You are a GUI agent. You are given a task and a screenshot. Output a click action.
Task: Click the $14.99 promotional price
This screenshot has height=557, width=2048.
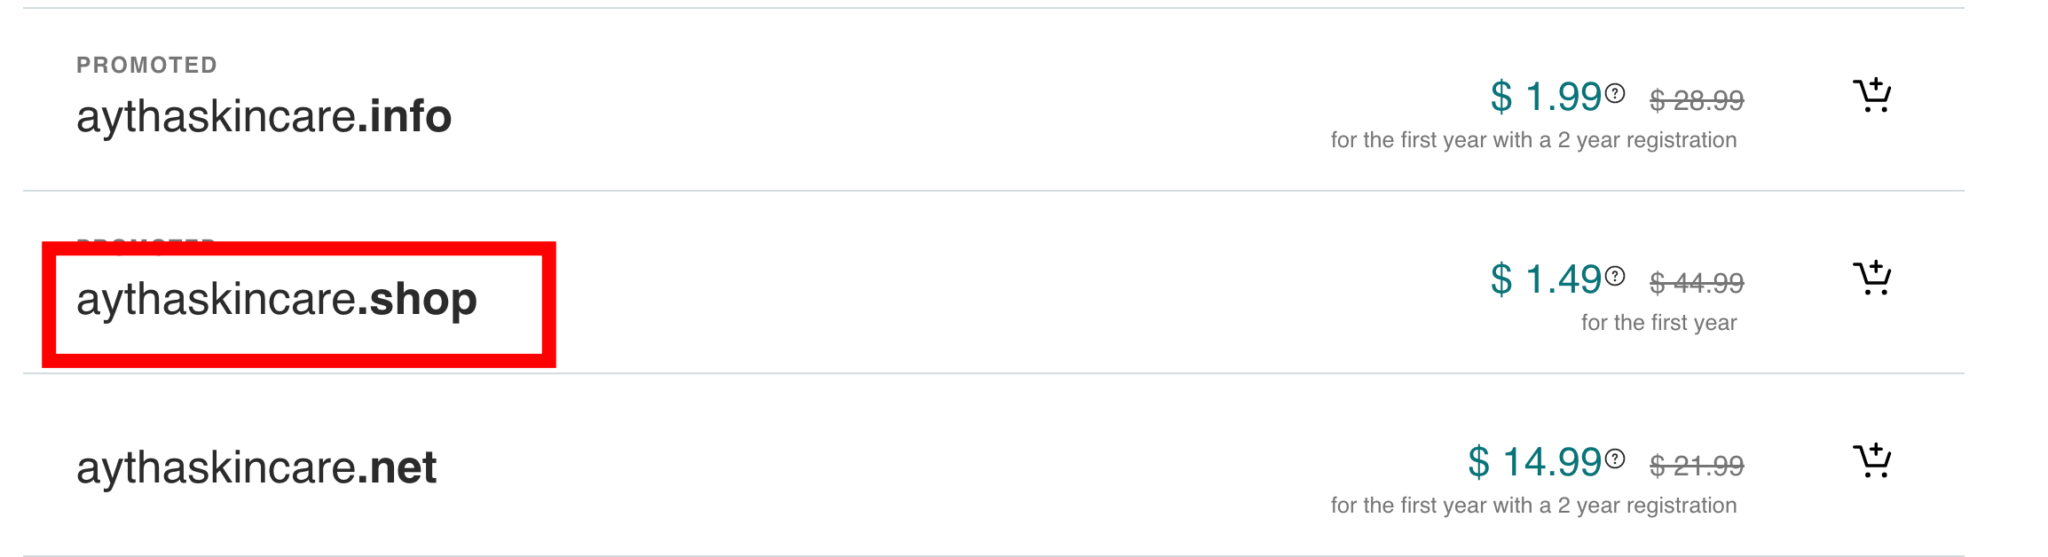pos(1534,463)
